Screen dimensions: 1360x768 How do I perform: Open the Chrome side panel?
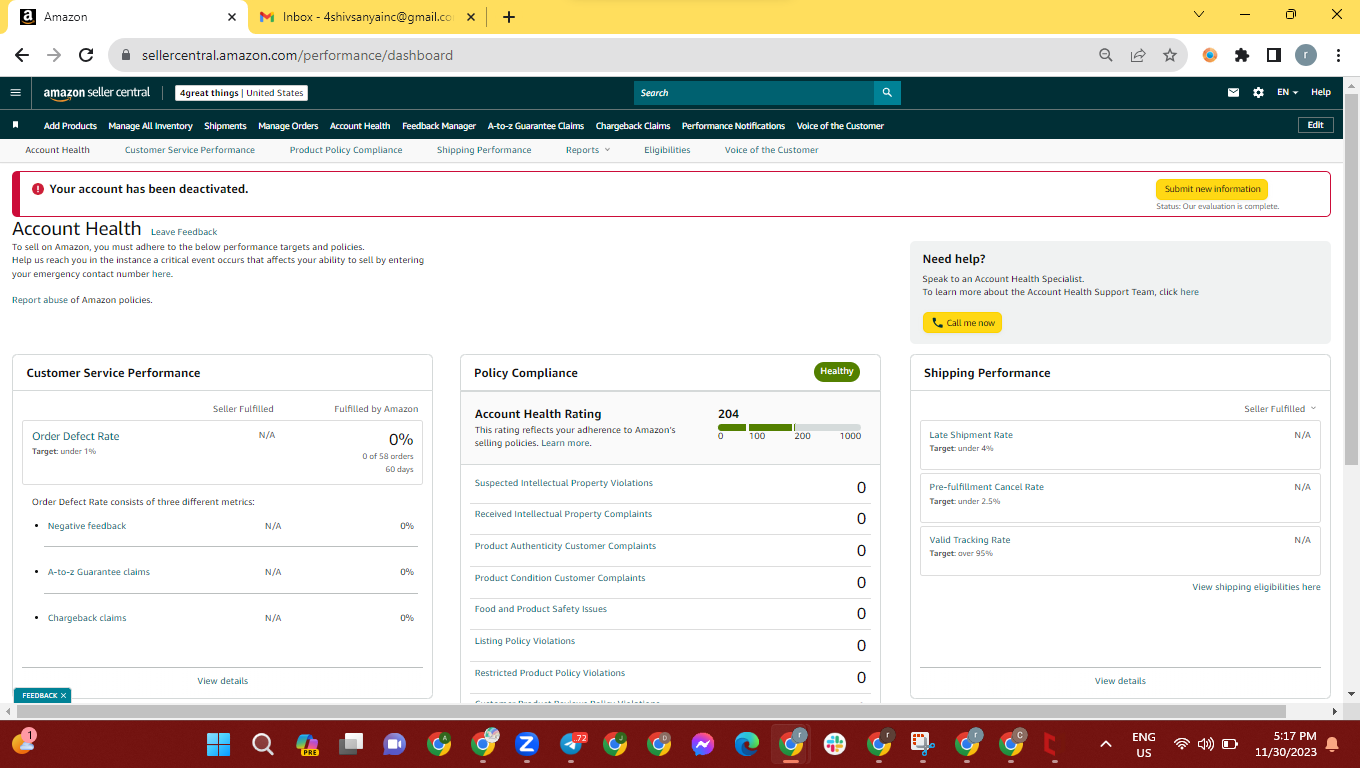tap(1274, 55)
